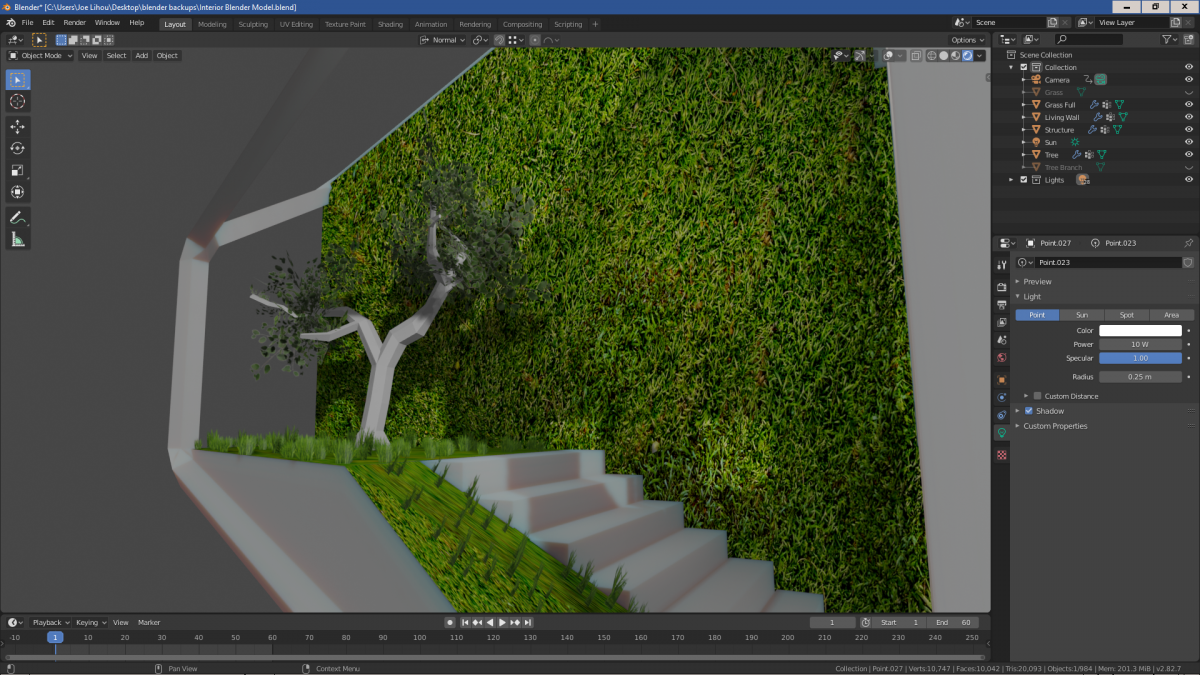This screenshot has height=675, width=1200.
Task: Select the Move tool in toolbar
Action: click(x=17, y=127)
